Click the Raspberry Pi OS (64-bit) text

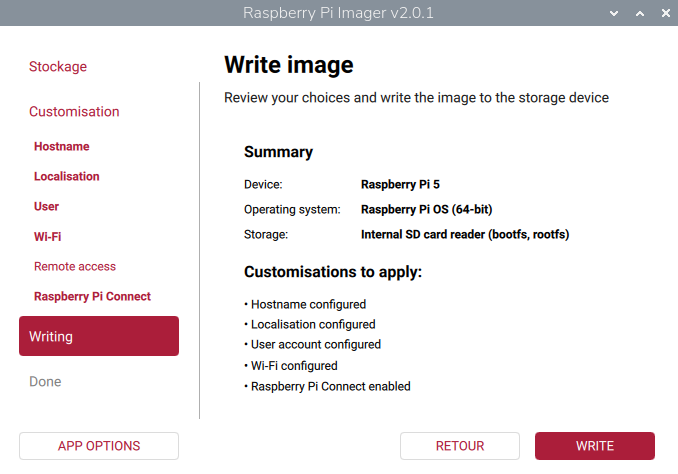tap(426, 210)
